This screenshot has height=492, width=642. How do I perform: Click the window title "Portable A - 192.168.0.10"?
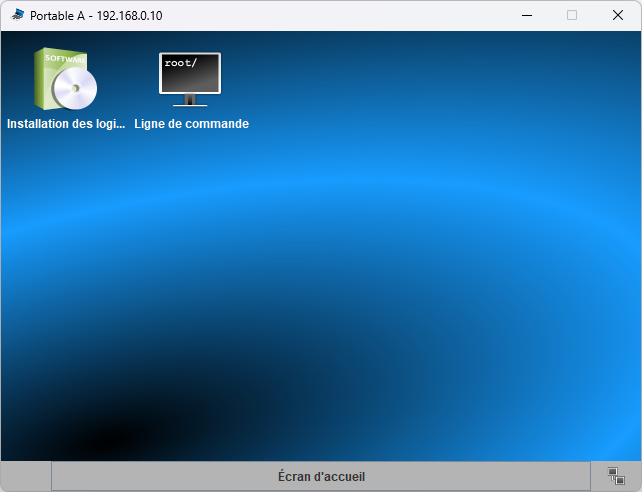click(x=97, y=16)
